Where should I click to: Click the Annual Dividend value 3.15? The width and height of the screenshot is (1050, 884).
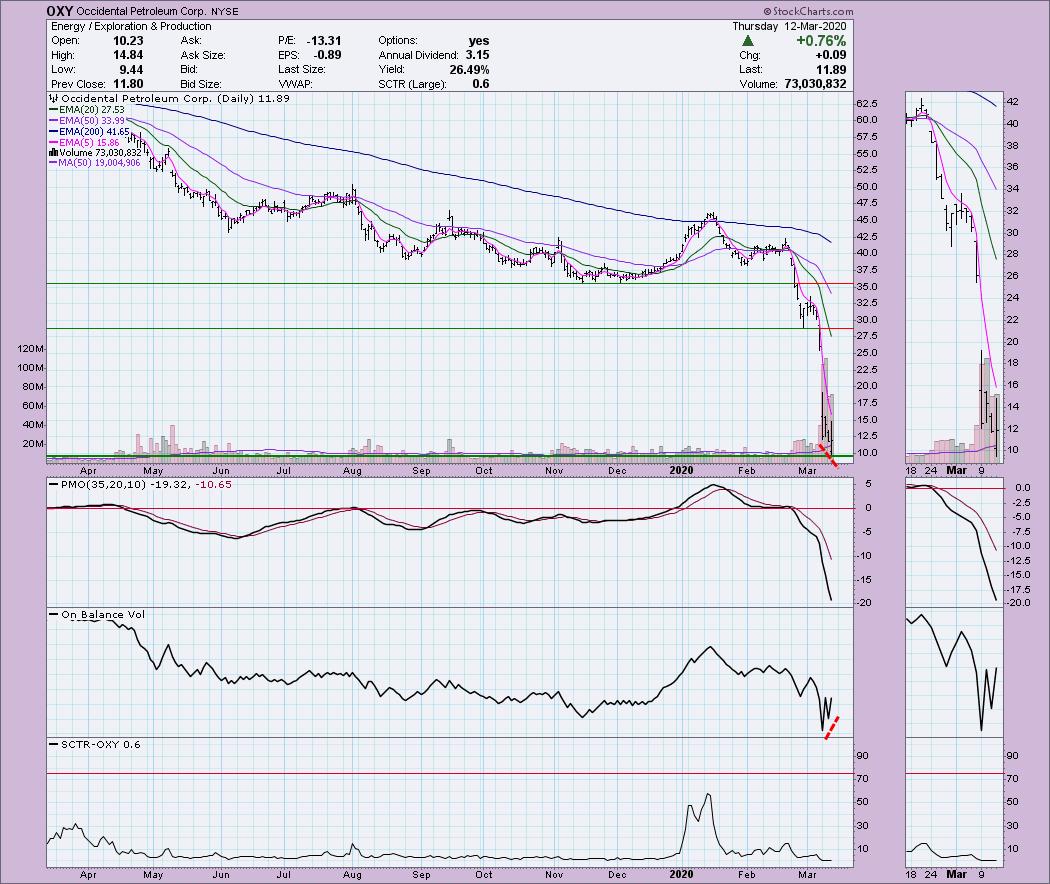pos(477,56)
